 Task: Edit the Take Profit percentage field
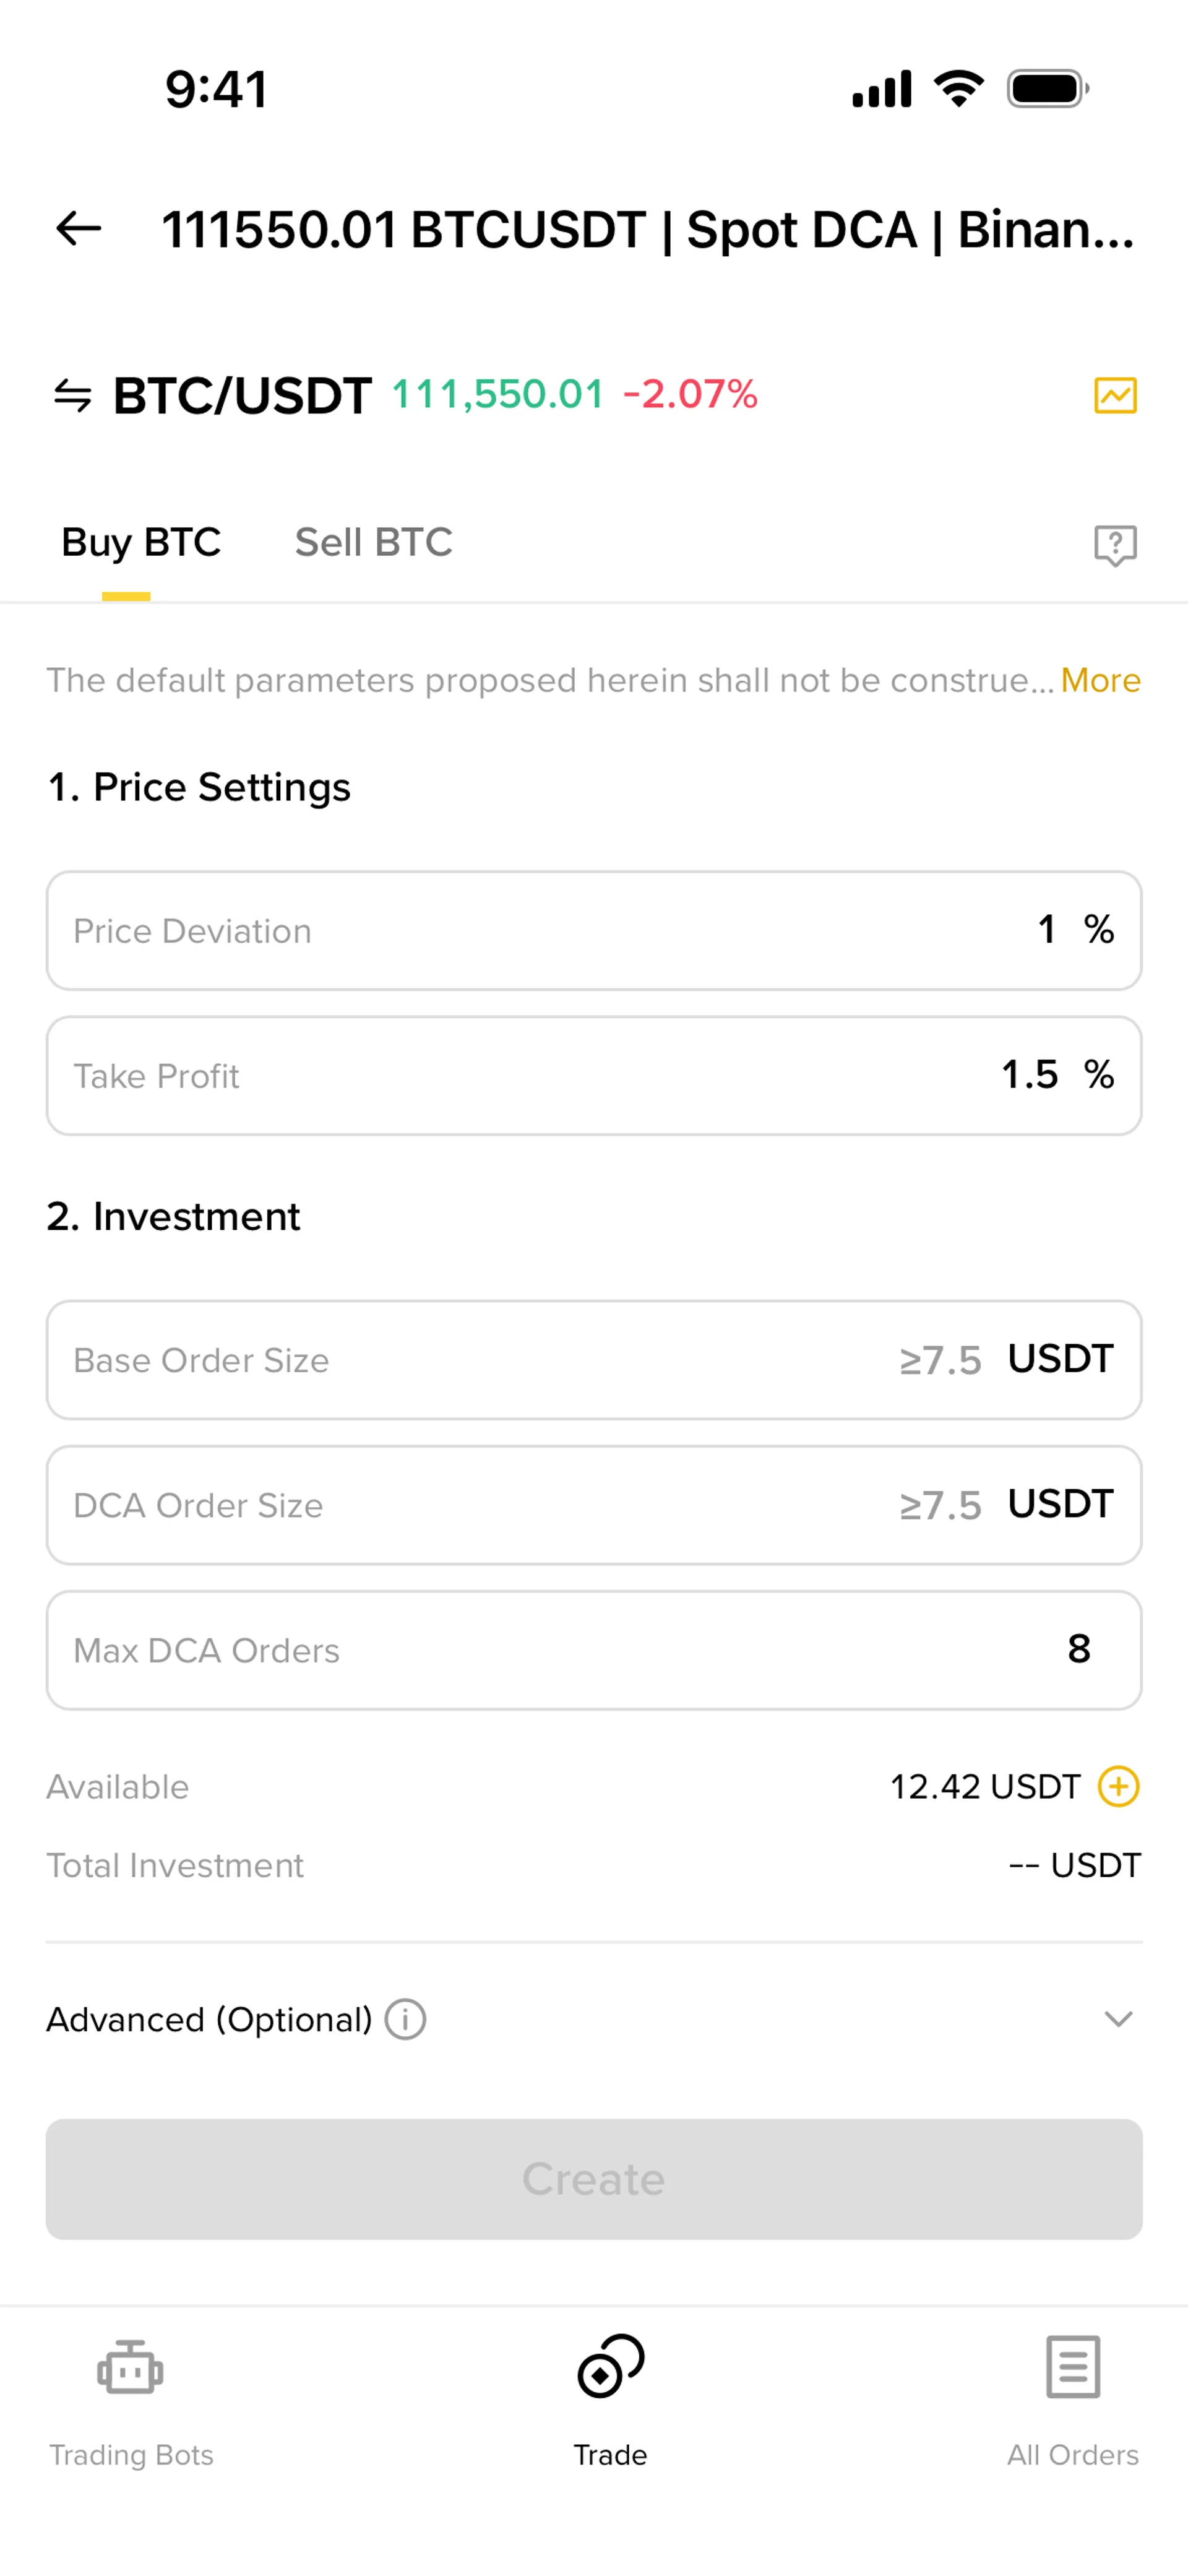(594, 1075)
